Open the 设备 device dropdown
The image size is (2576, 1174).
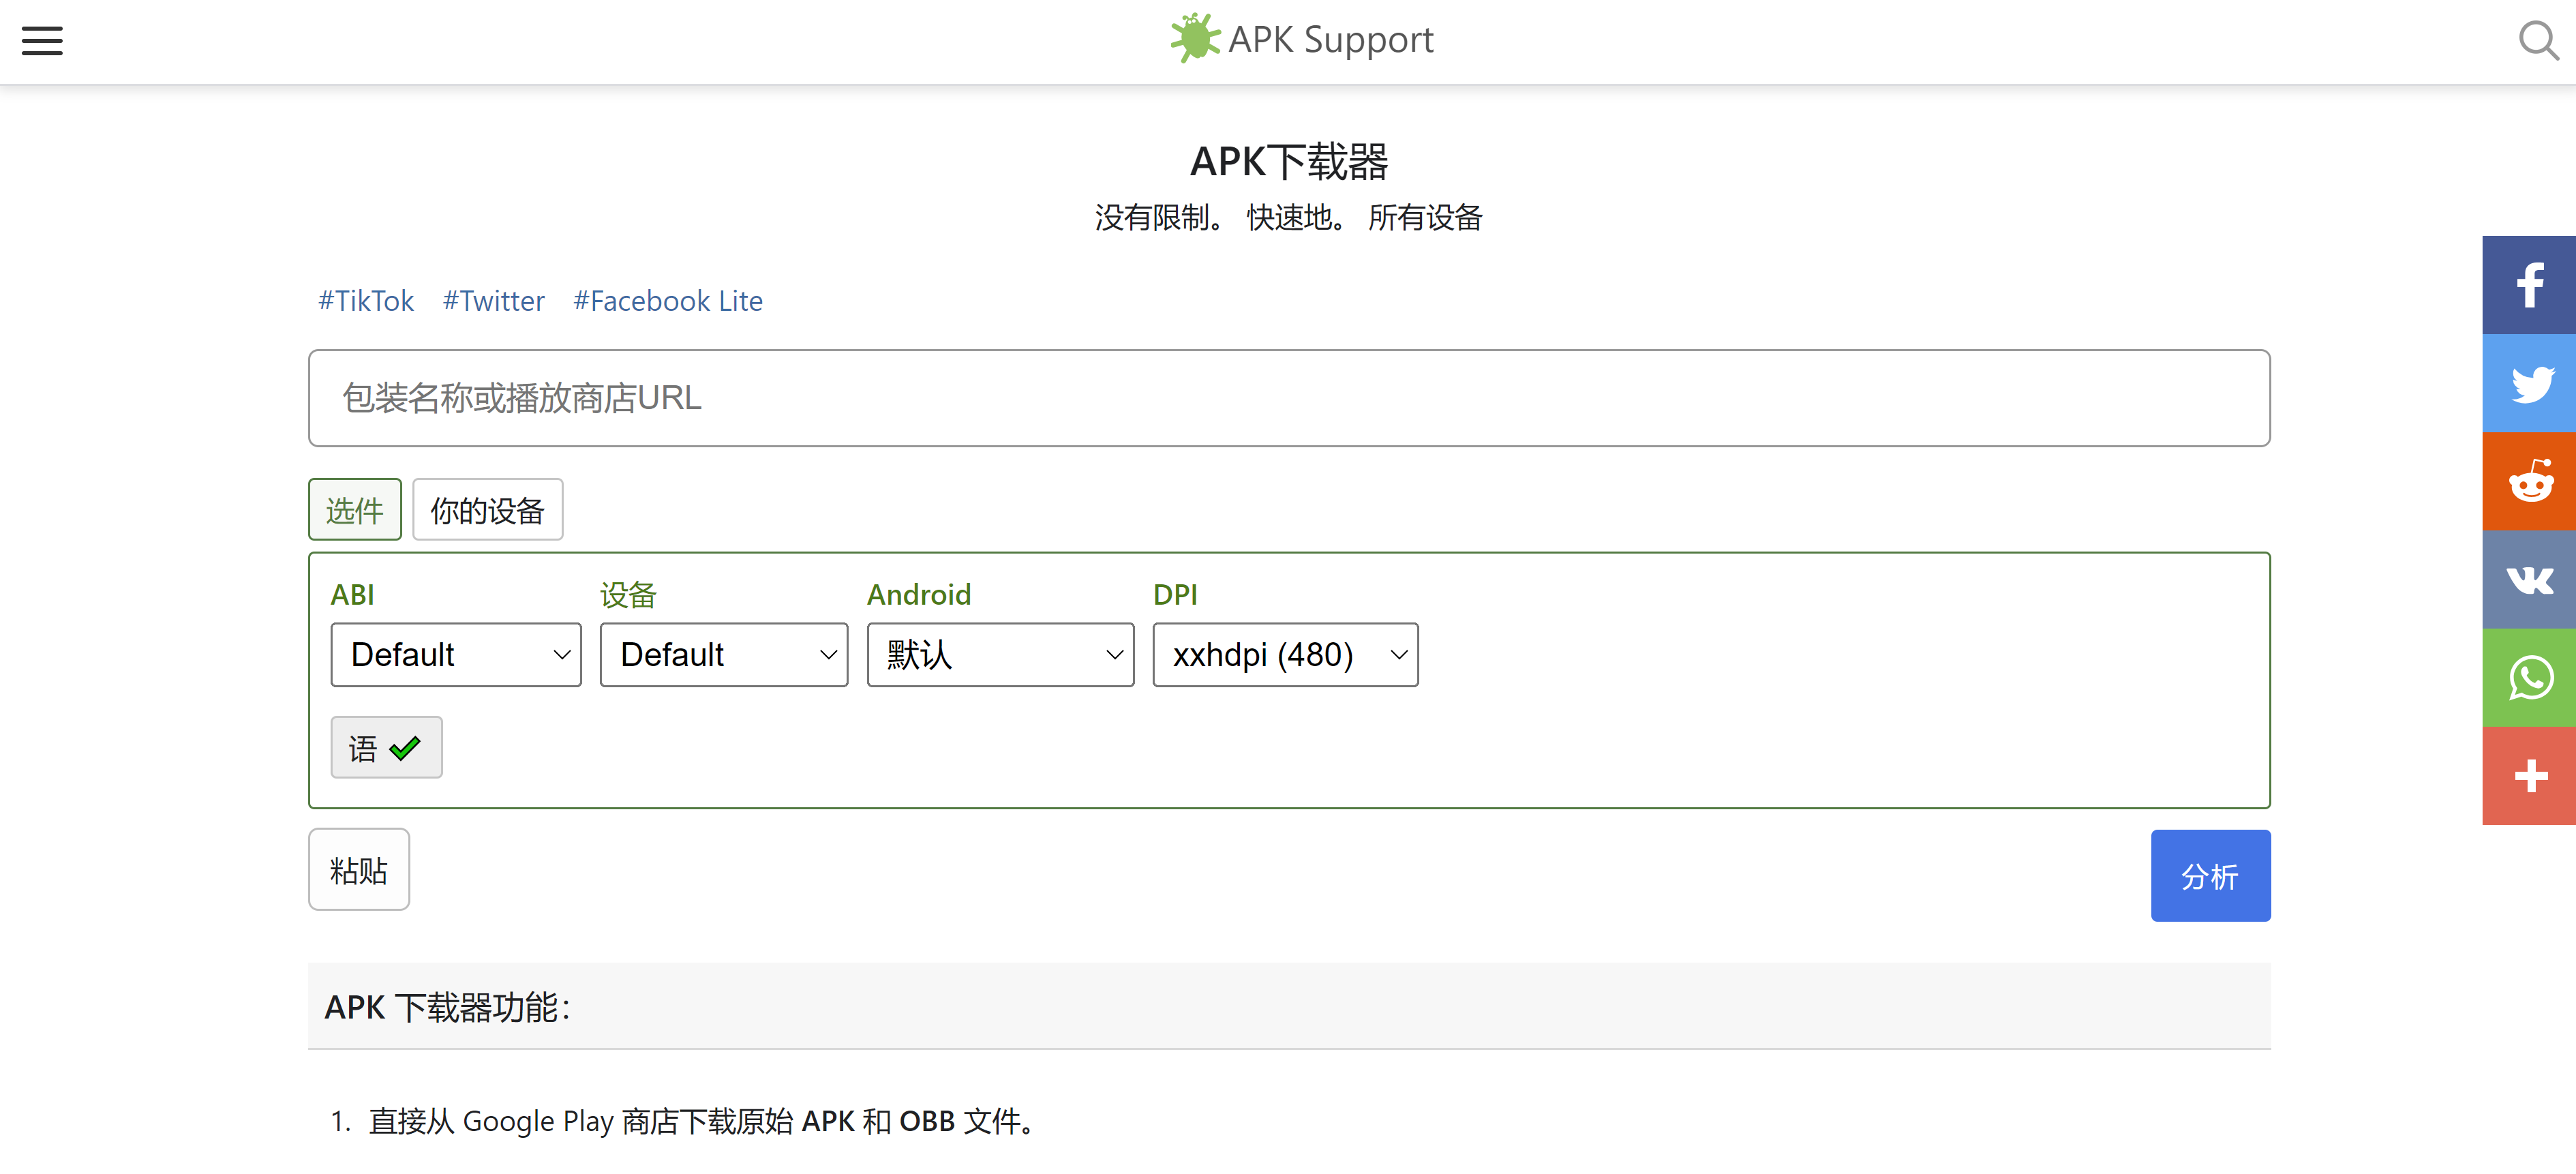pyautogui.click(x=724, y=655)
